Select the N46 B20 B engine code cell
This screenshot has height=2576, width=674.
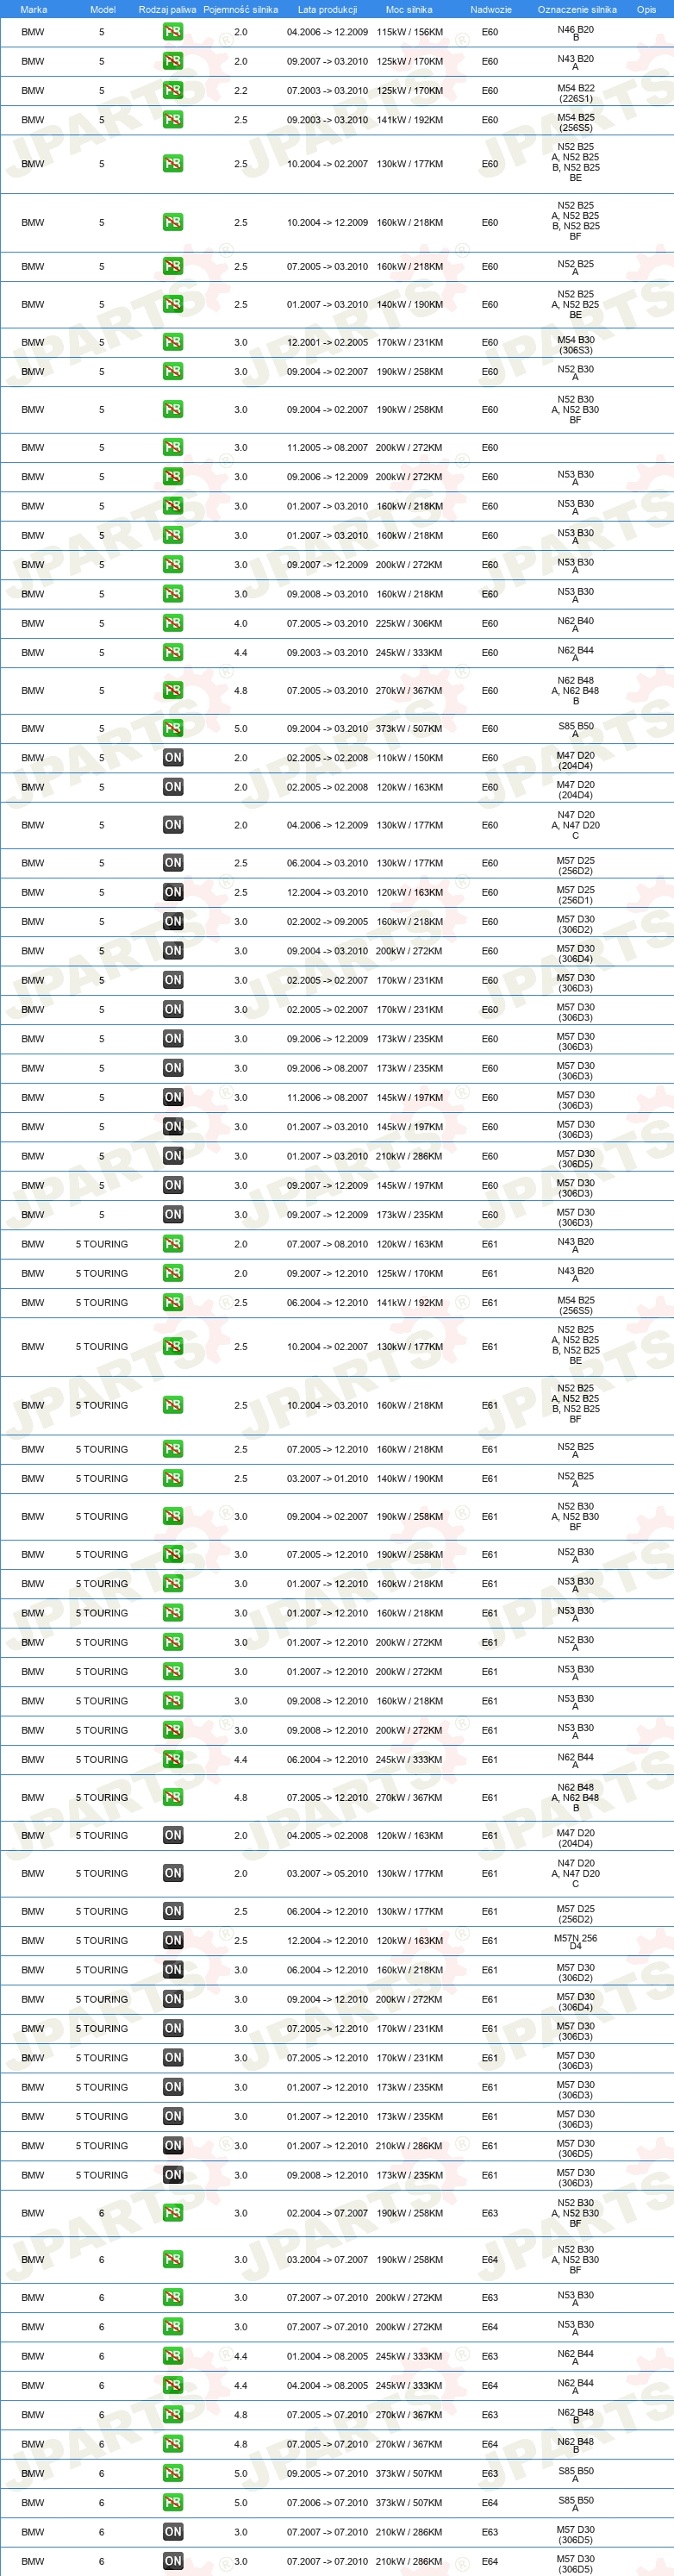coord(575,33)
